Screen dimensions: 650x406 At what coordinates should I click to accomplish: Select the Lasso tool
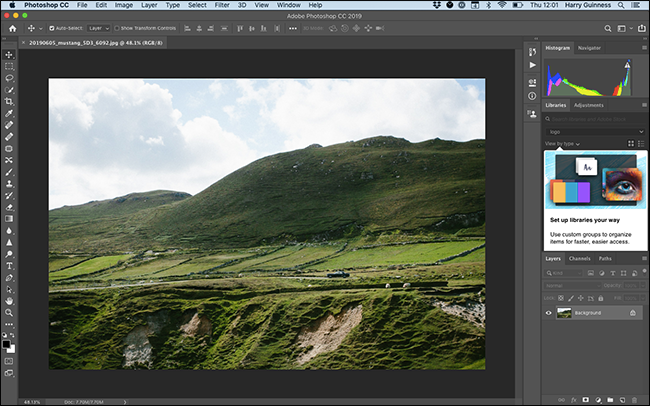9,78
